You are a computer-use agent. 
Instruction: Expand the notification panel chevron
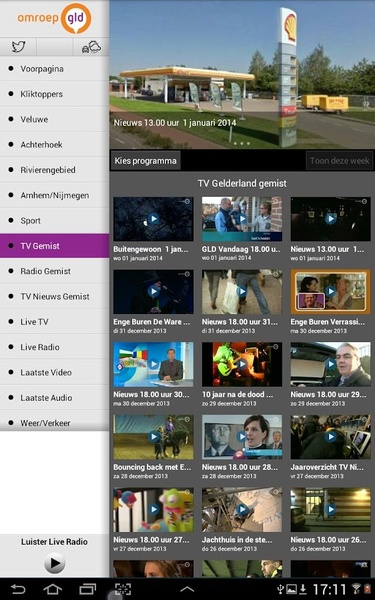187,590
